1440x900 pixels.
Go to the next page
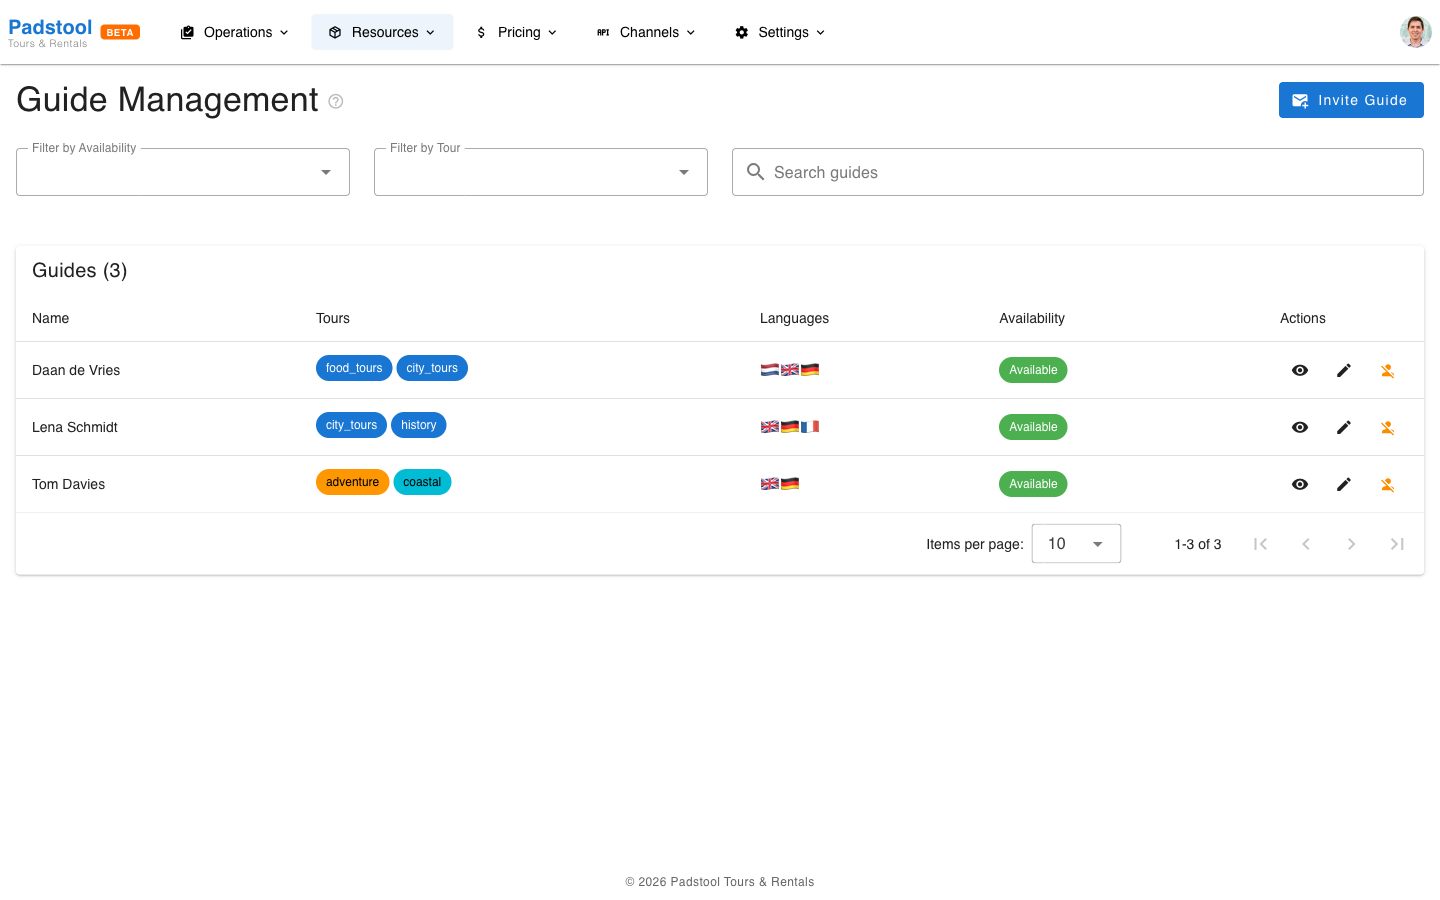tap(1351, 544)
